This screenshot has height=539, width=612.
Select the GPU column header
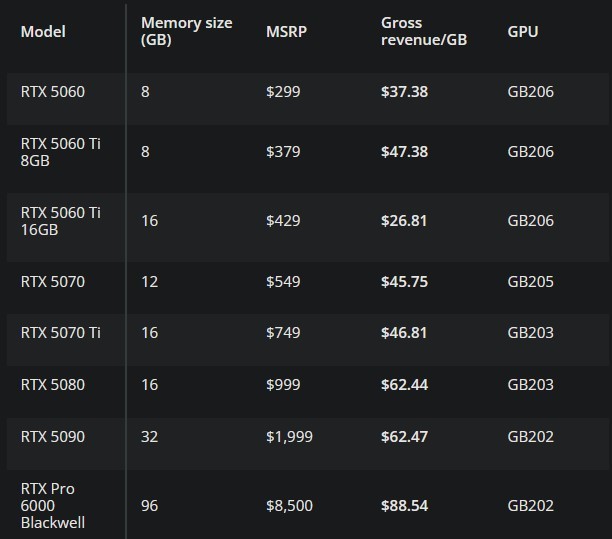(x=523, y=32)
